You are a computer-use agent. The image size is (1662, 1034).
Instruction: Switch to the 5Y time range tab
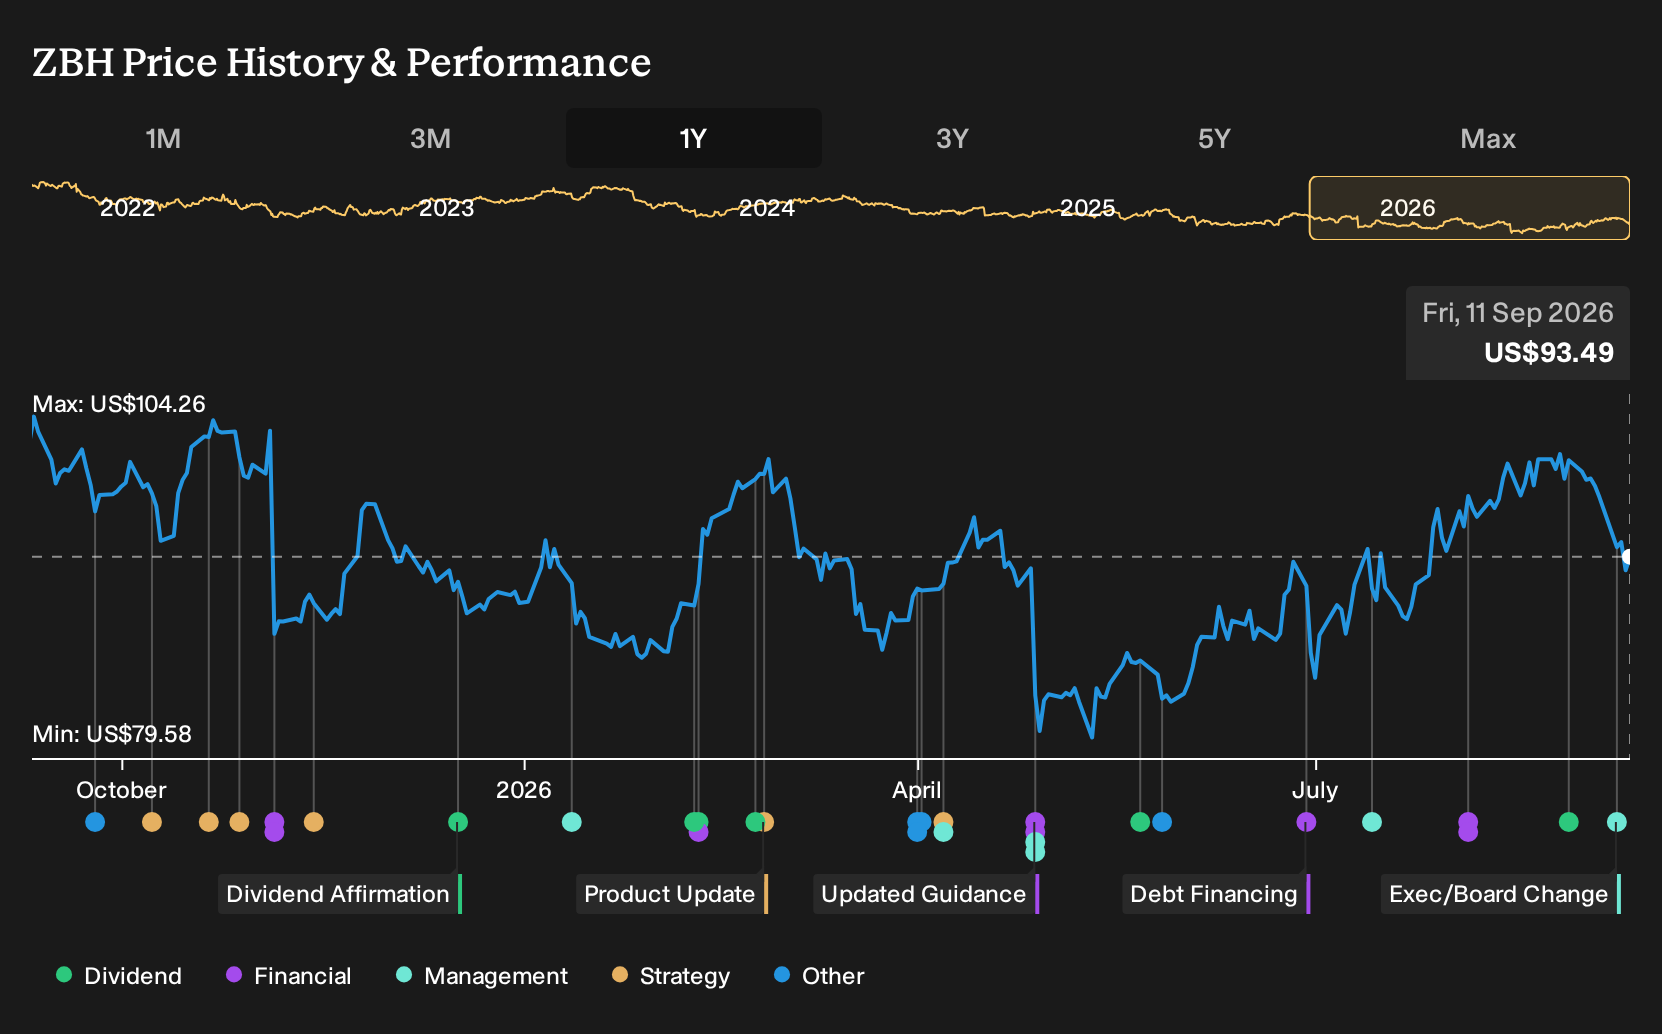(1214, 139)
